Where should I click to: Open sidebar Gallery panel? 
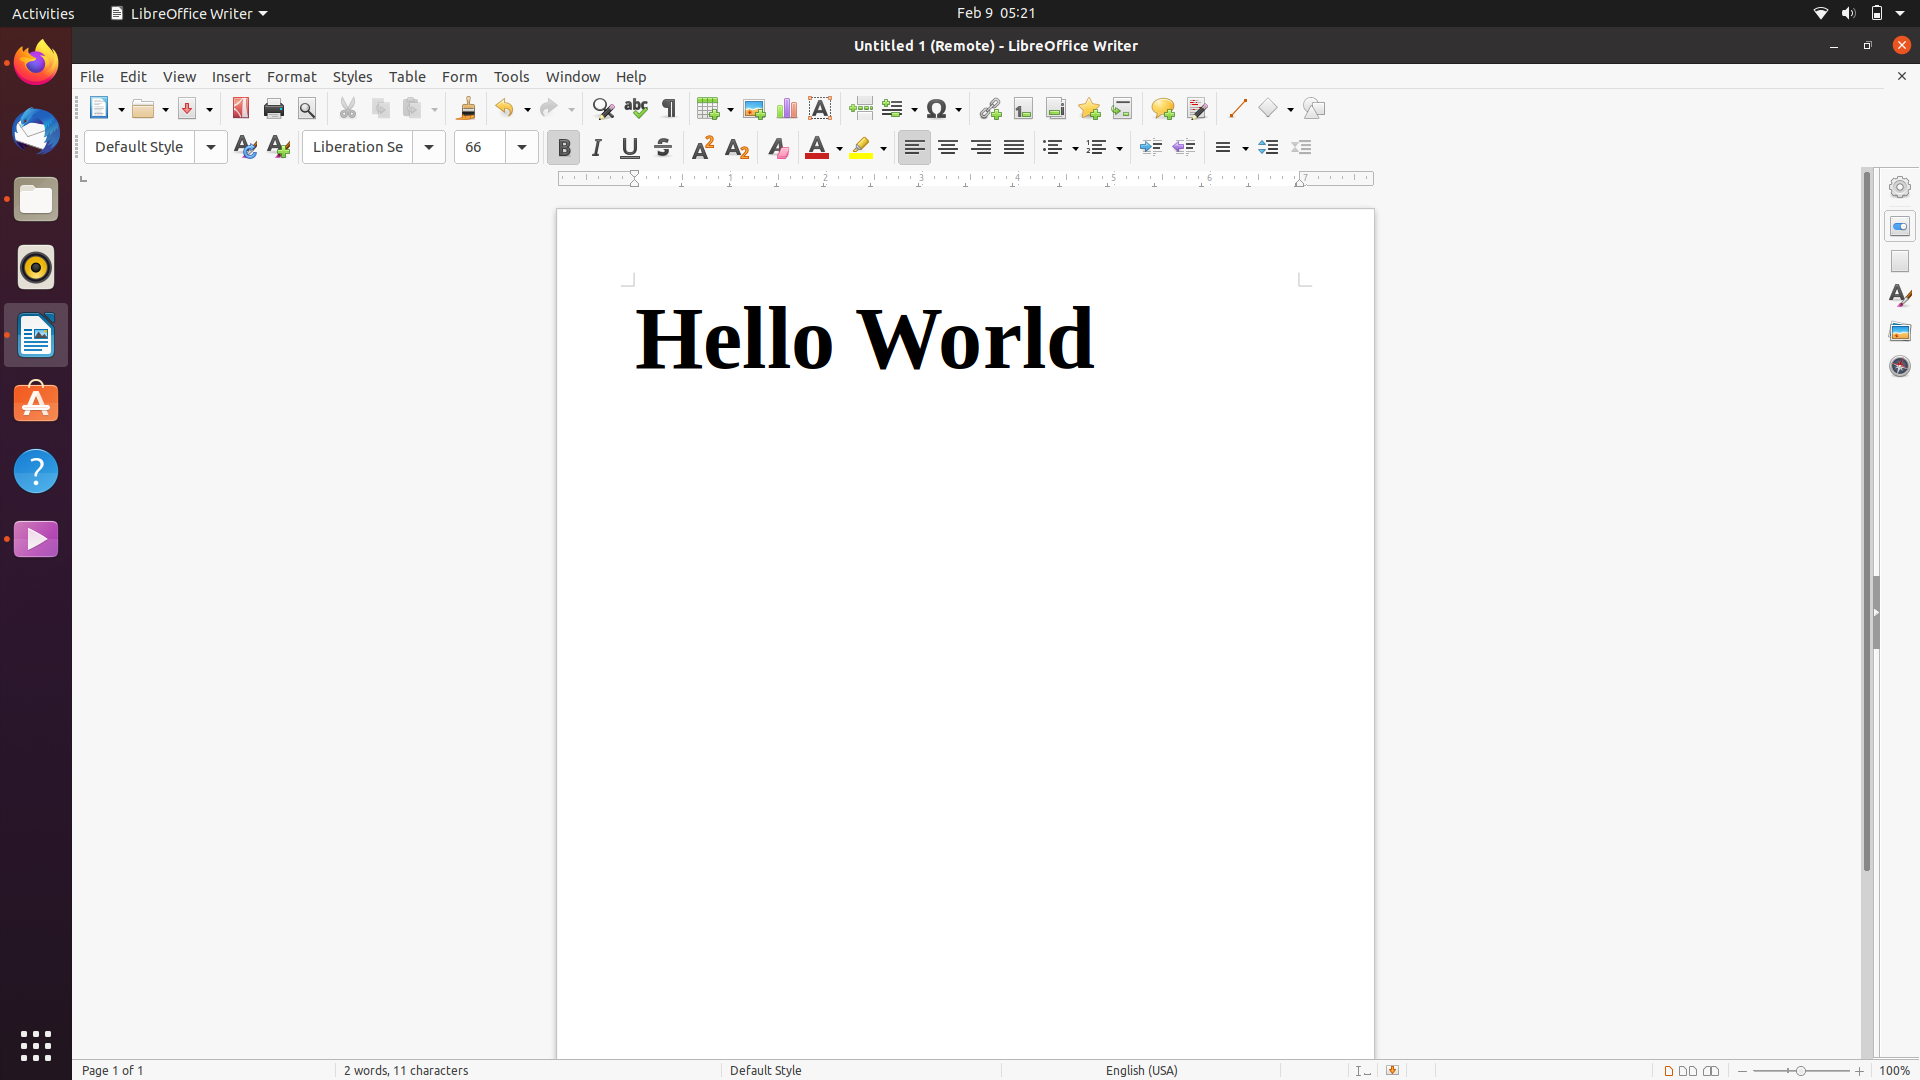point(1900,331)
